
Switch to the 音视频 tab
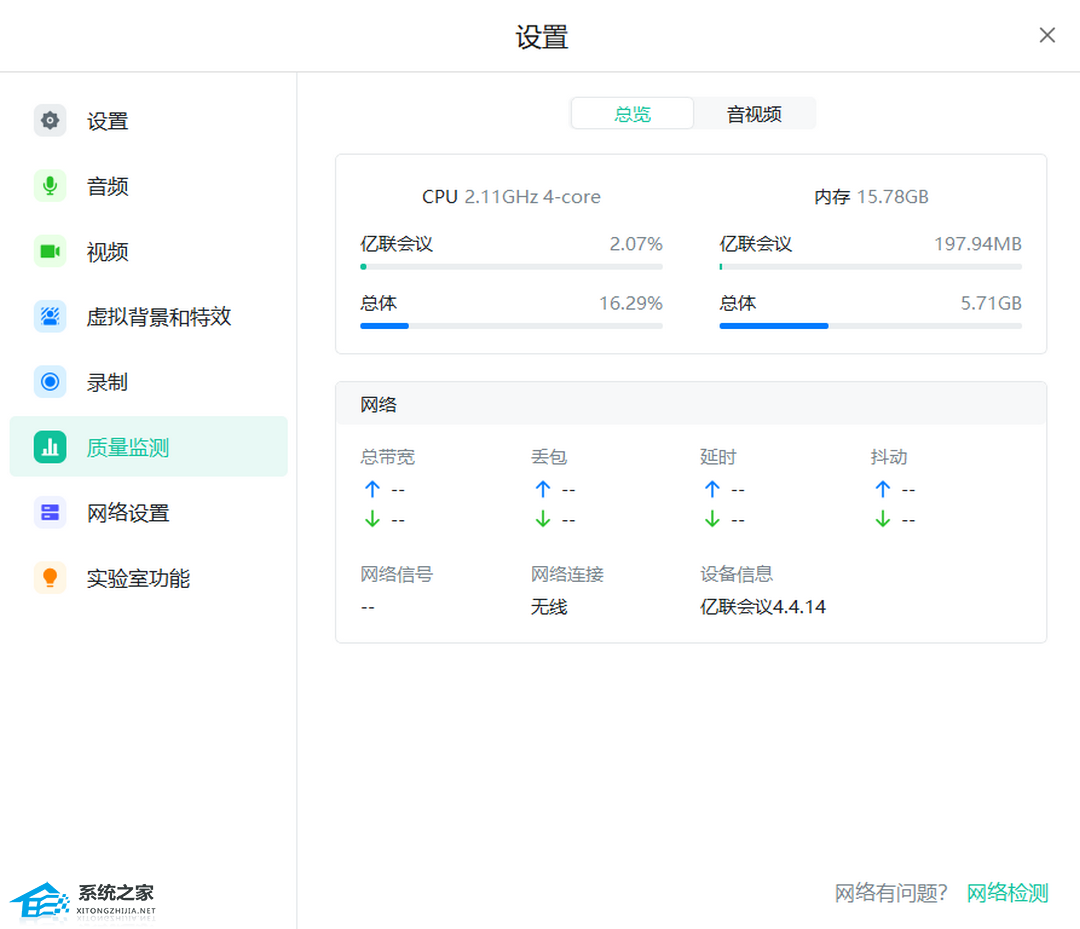[x=754, y=114]
